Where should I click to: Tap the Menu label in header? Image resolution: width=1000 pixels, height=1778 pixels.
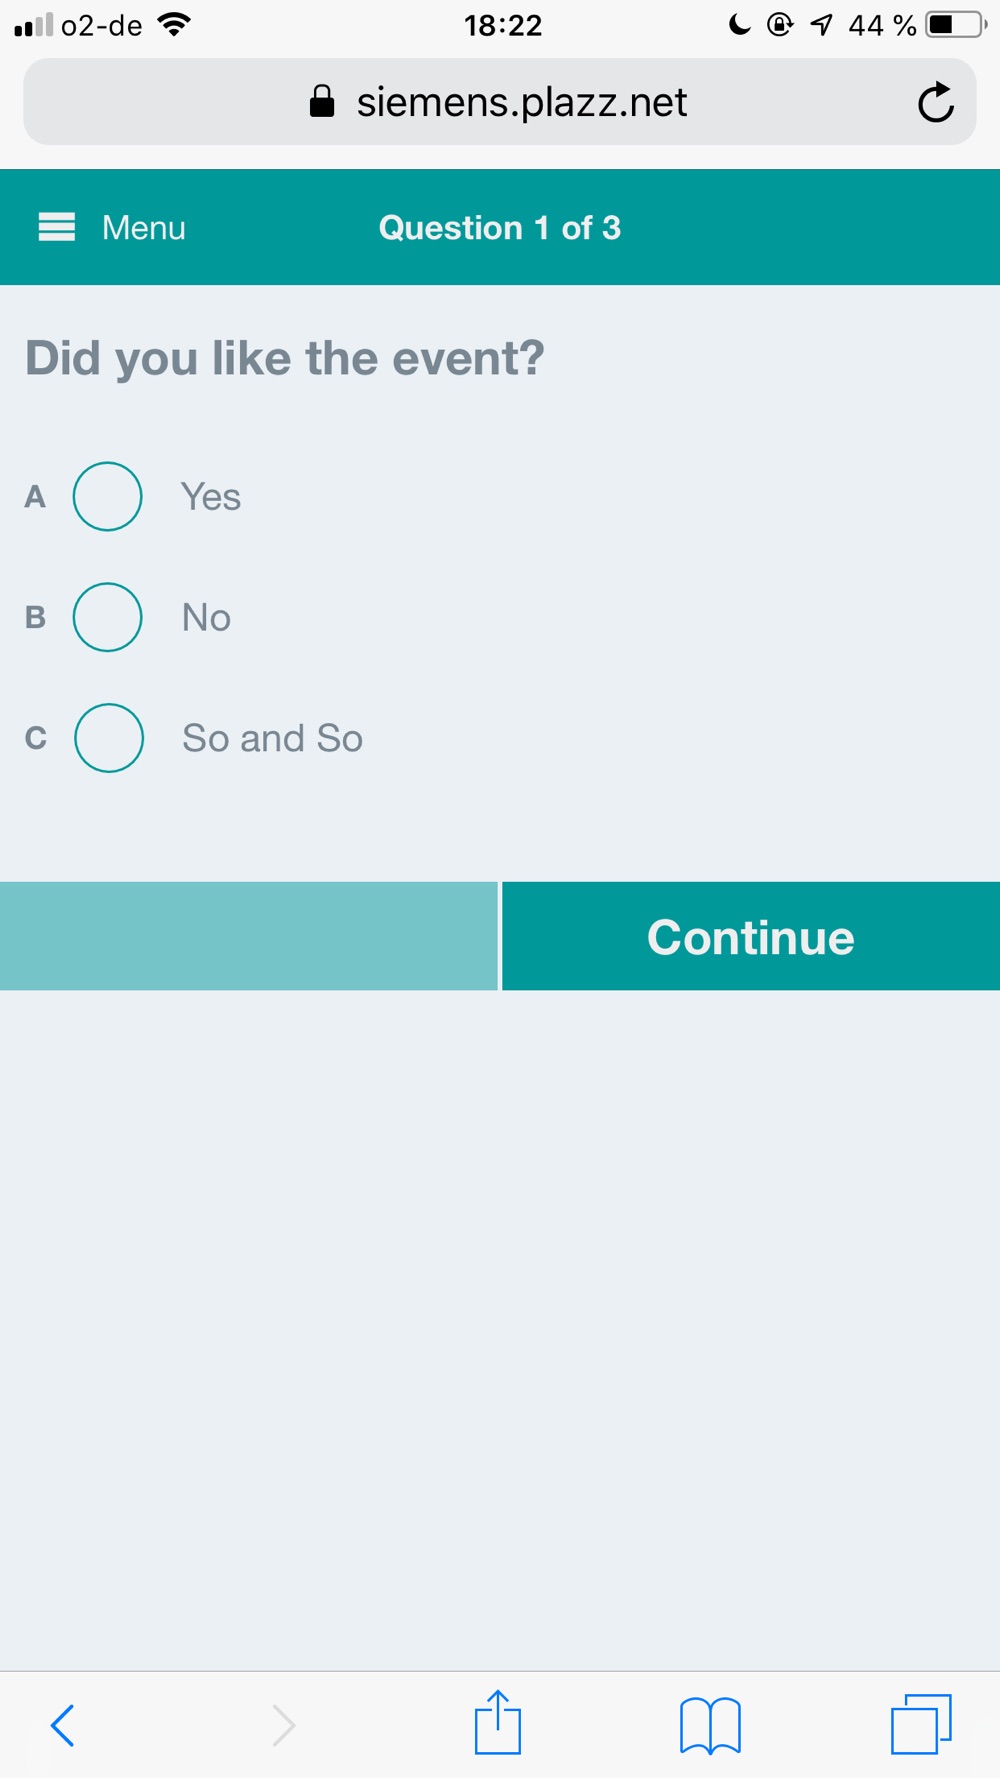click(144, 228)
